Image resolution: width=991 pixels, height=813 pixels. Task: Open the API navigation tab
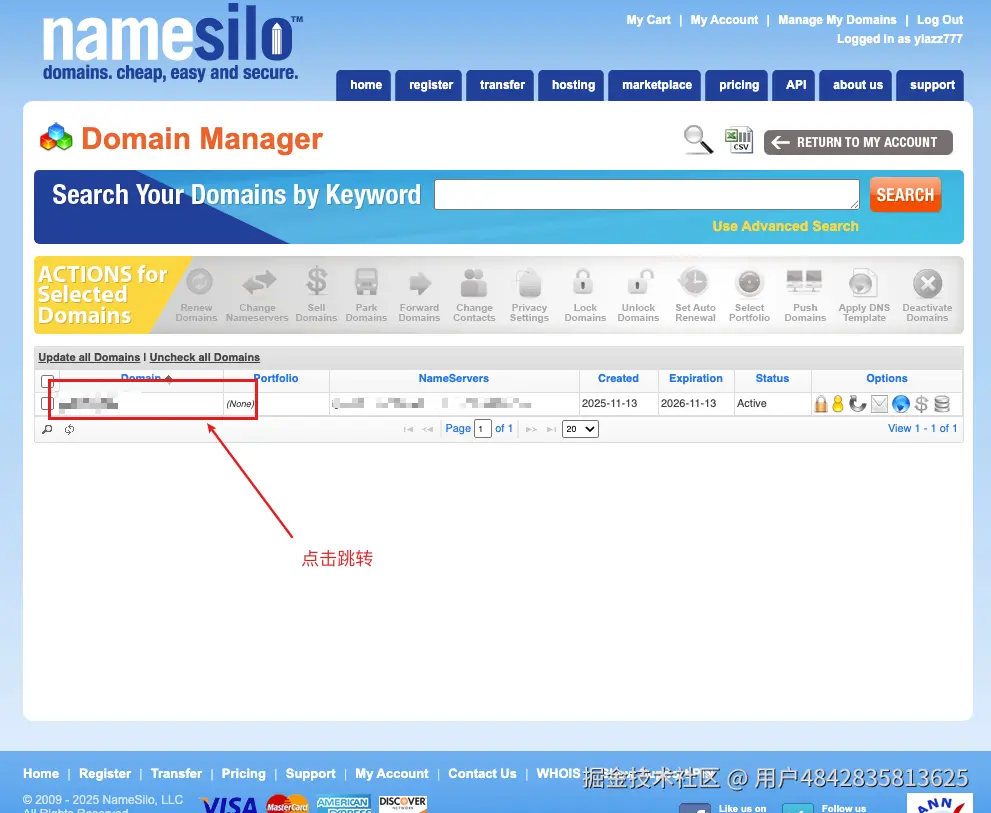[794, 85]
